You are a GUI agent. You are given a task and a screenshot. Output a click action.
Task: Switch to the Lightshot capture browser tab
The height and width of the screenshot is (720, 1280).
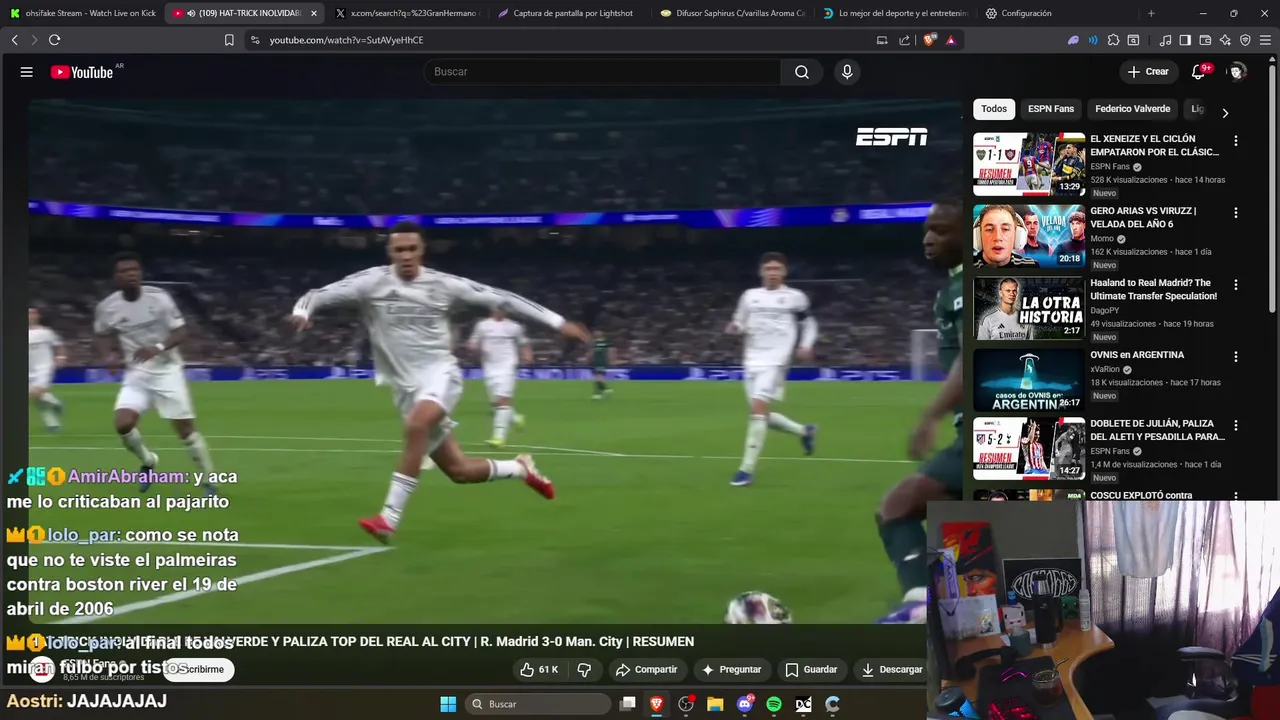pyautogui.click(x=570, y=13)
